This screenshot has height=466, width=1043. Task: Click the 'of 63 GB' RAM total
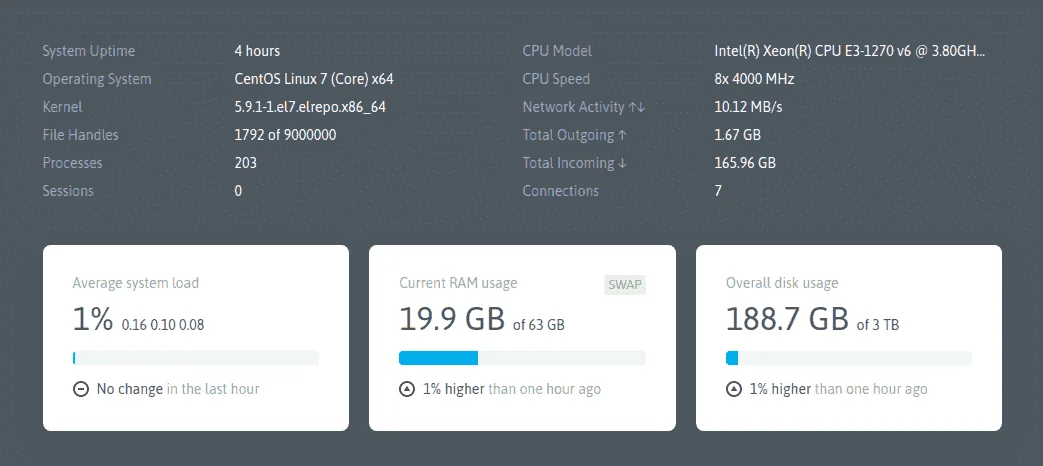tap(539, 325)
